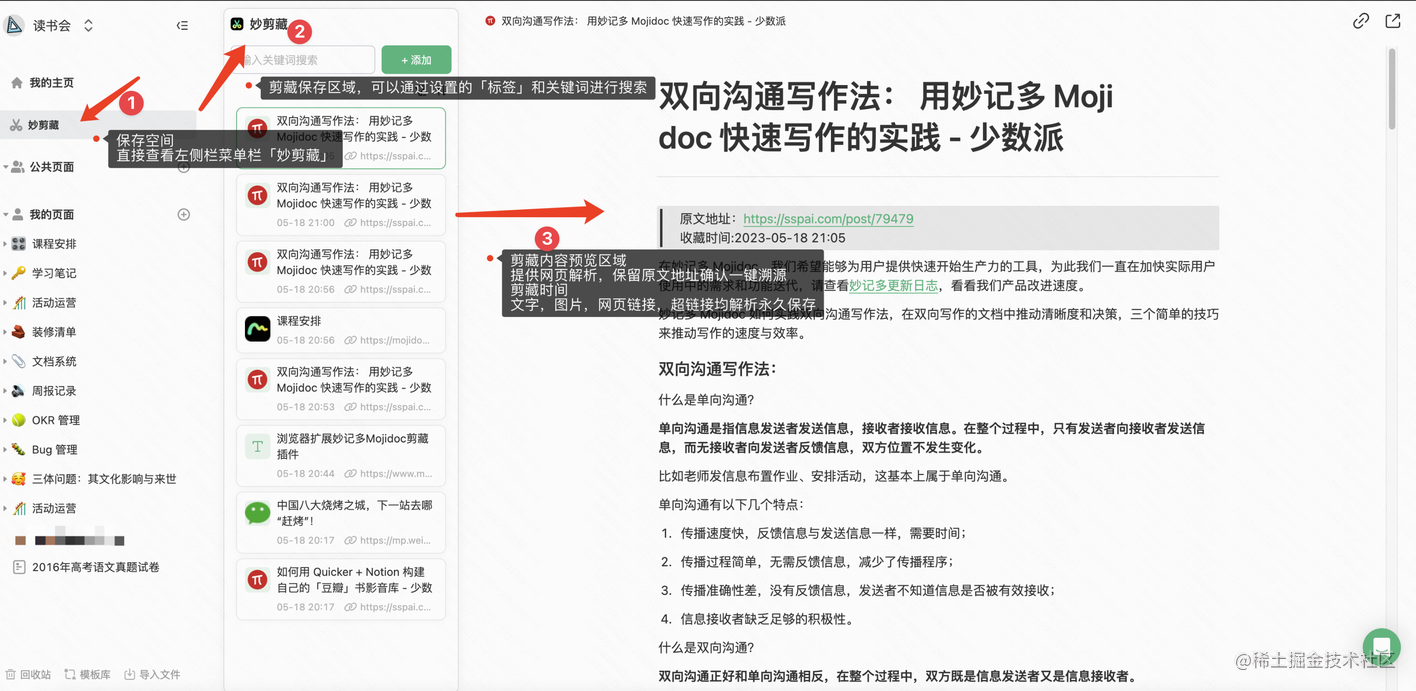This screenshot has height=691, width=1416.
Task: Expand the 学习笔记 tree arrow
Action: tap(5, 273)
